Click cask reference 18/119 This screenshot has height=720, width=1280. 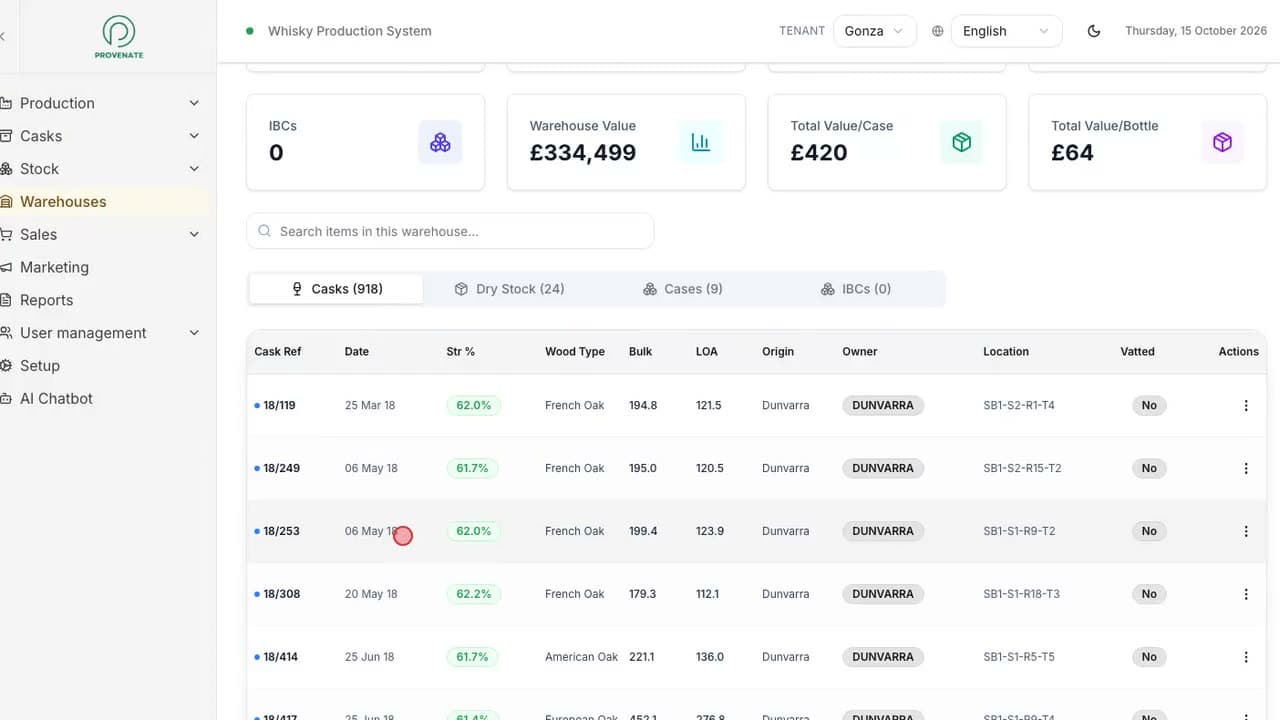[279, 405]
